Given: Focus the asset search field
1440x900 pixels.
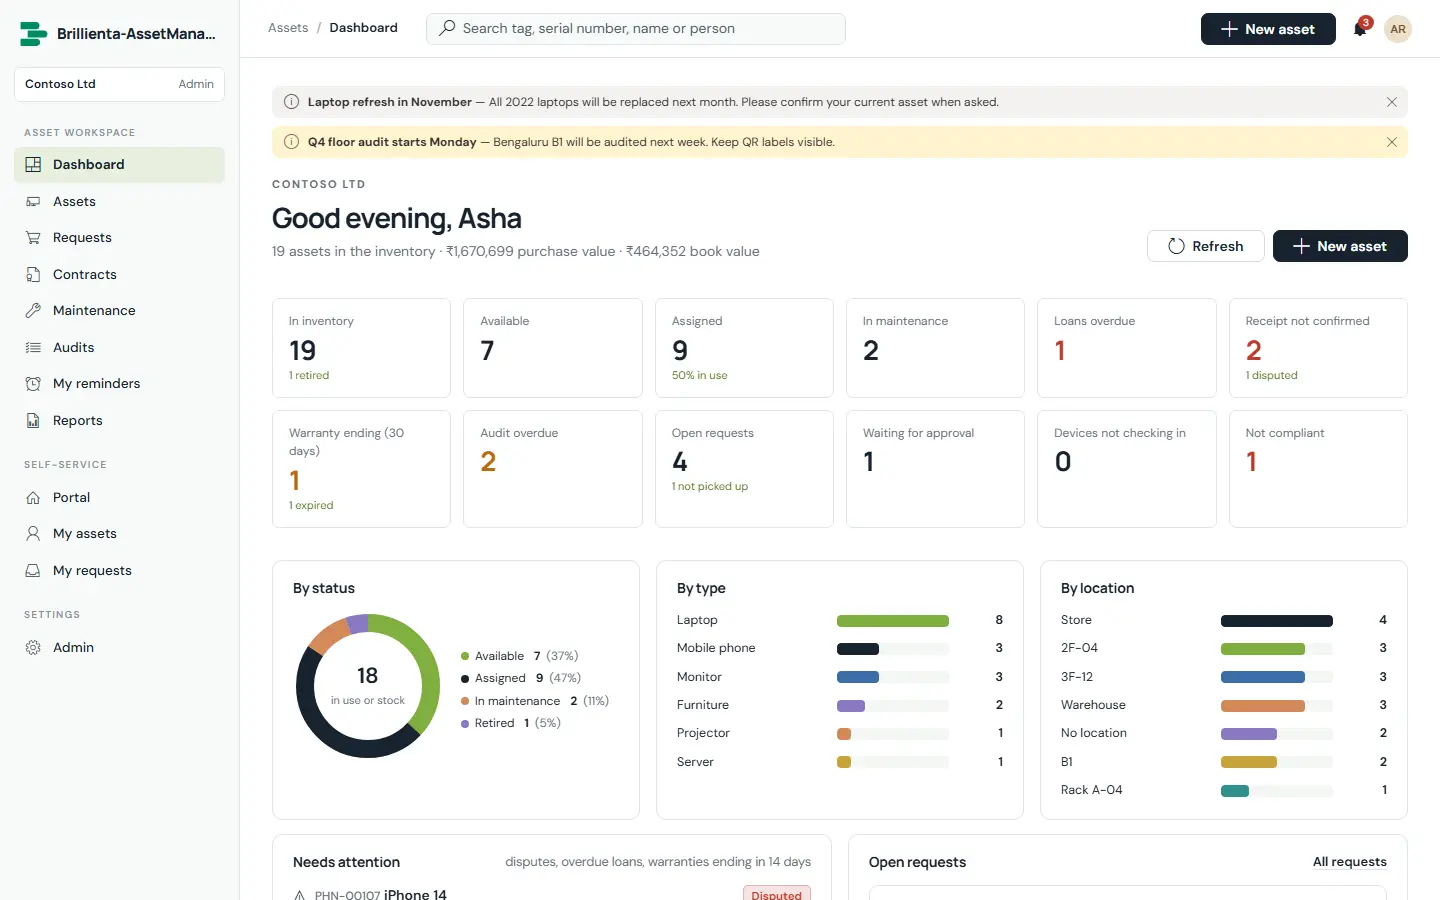Looking at the screenshot, I should [636, 29].
